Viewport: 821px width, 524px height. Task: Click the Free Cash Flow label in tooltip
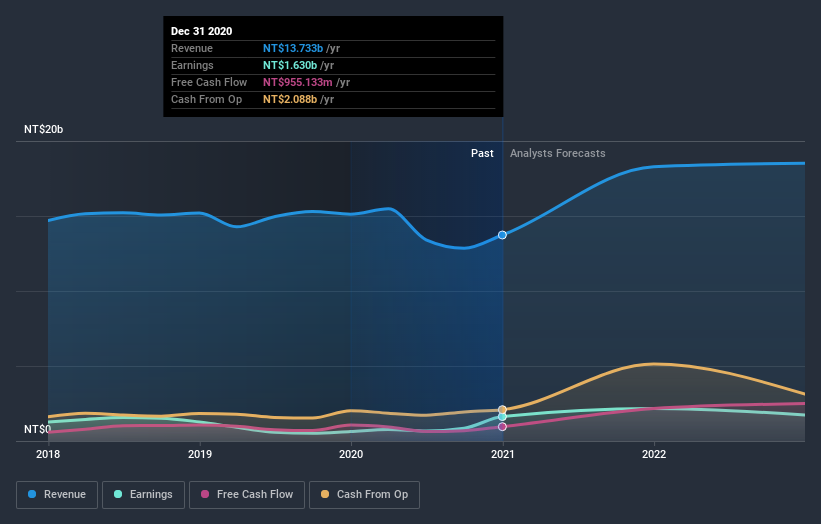[x=209, y=82]
